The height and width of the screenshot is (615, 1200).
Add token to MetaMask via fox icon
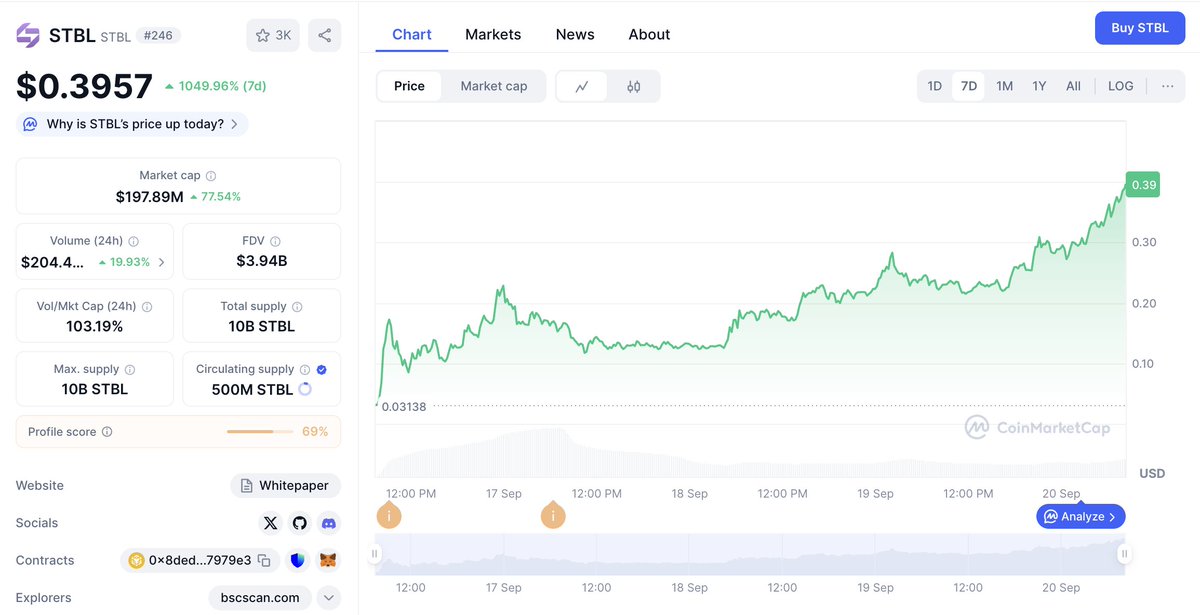[x=328, y=560]
